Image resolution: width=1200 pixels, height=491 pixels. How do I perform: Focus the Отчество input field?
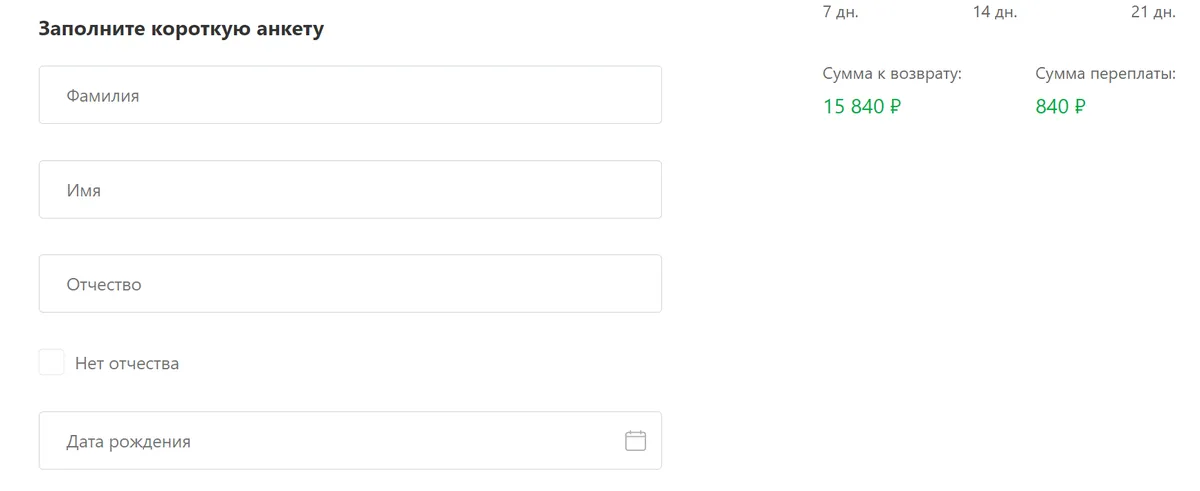click(x=350, y=283)
